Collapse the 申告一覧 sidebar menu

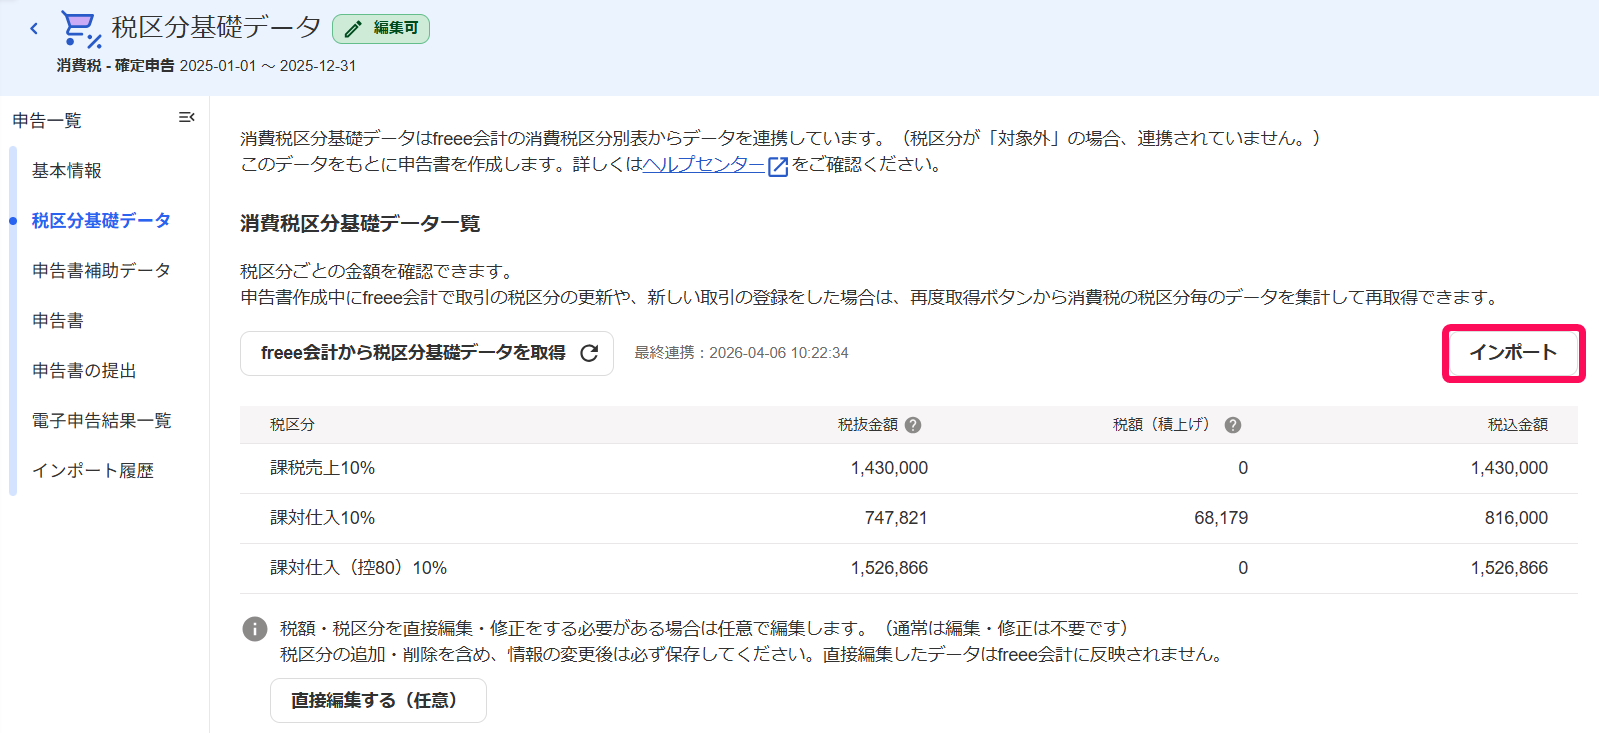(186, 118)
